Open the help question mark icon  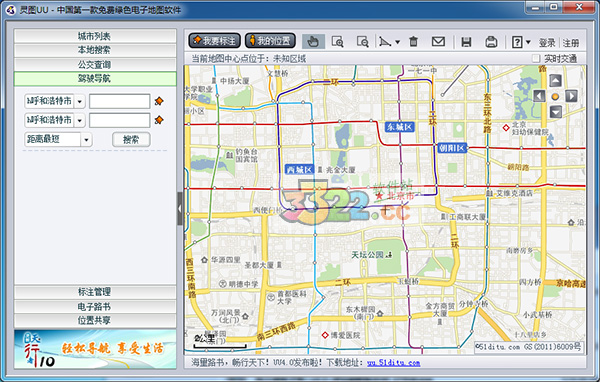click(517, 42)
